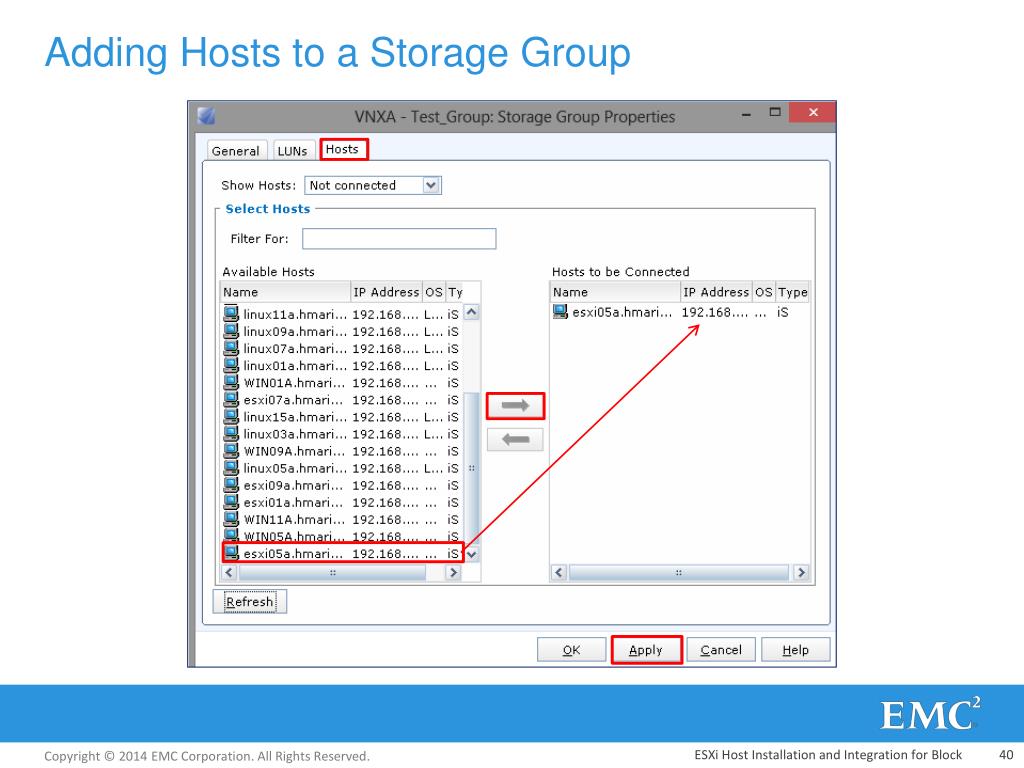Click host icon beside linux05a.hmari
Image resolution: width=1024 pixels, height=768 pixels.
pos(231,467)
